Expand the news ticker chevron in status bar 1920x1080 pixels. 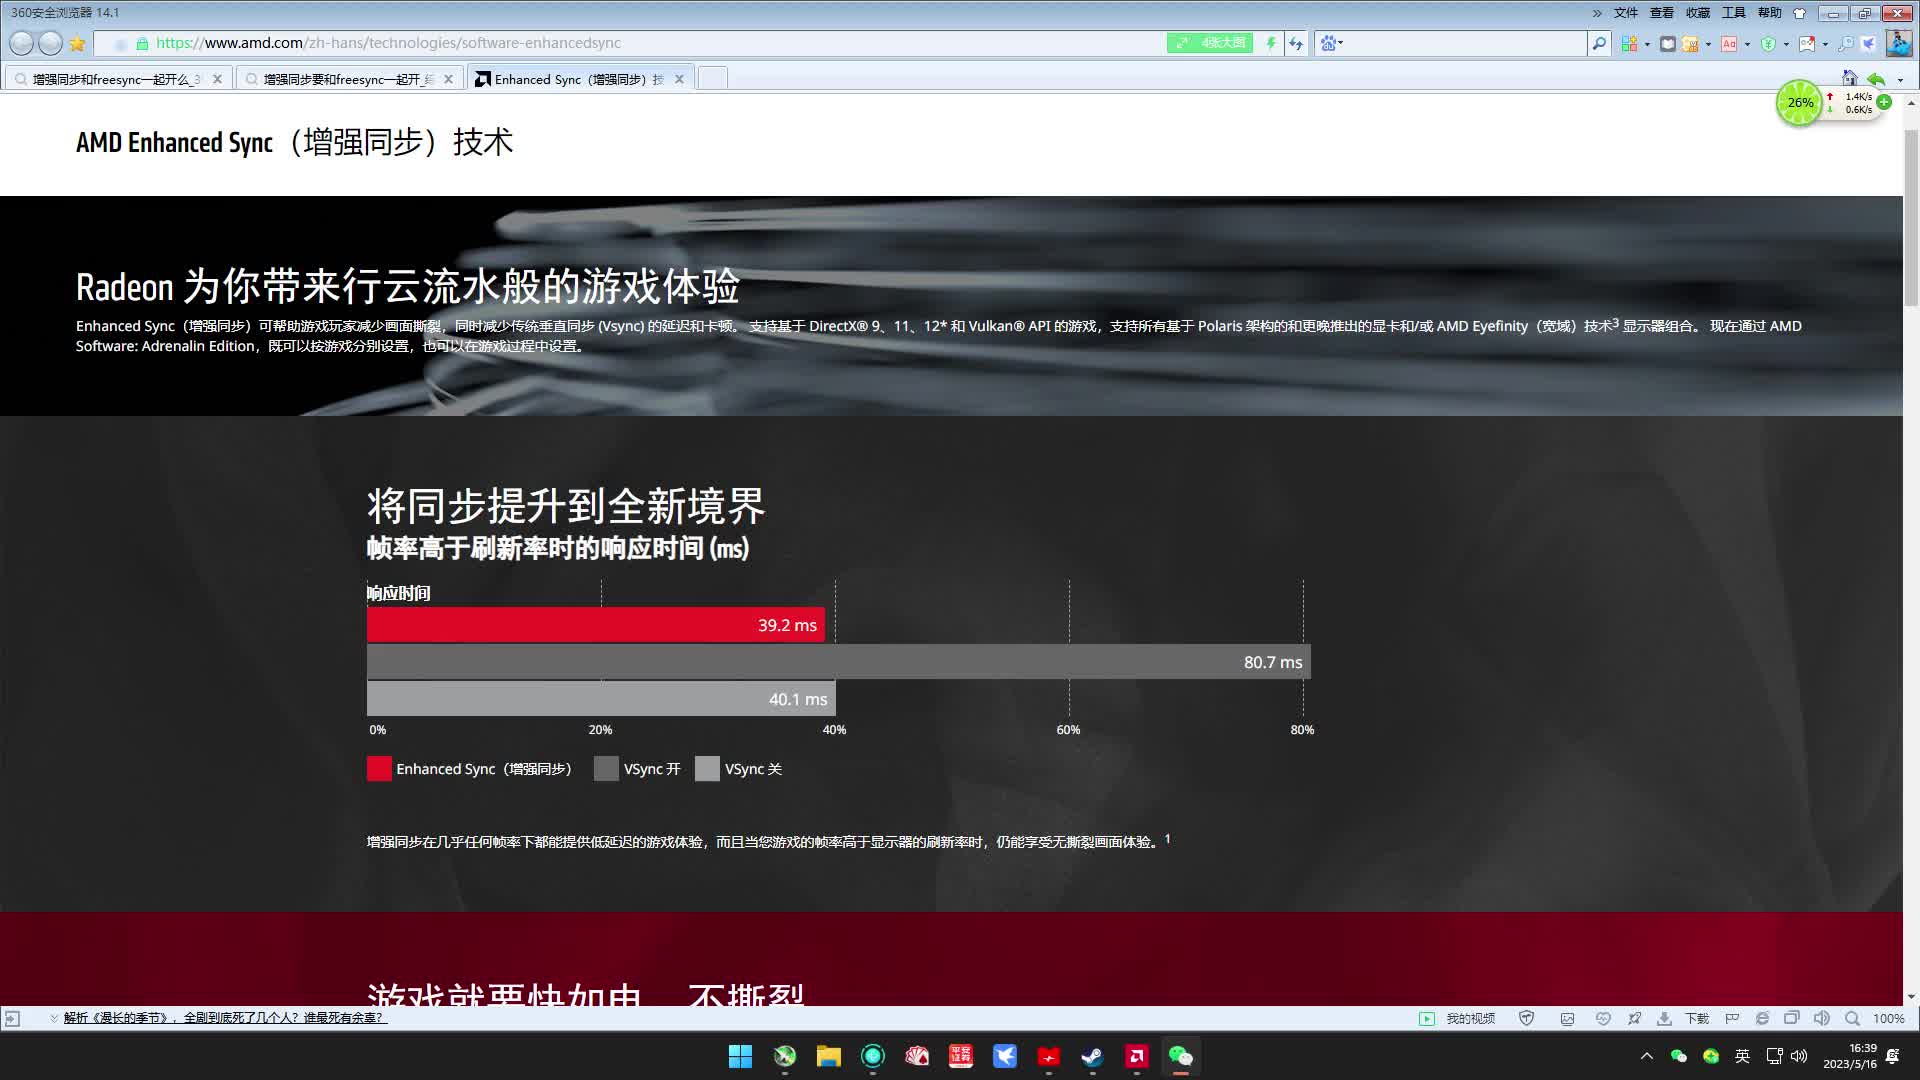click(x=54, y=1018)
